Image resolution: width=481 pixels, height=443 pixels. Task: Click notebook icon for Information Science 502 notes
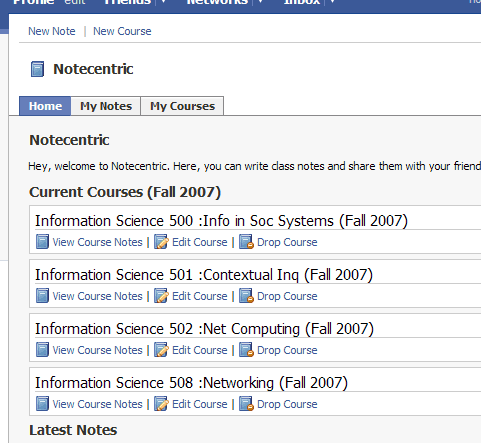[x=42, y=350]
